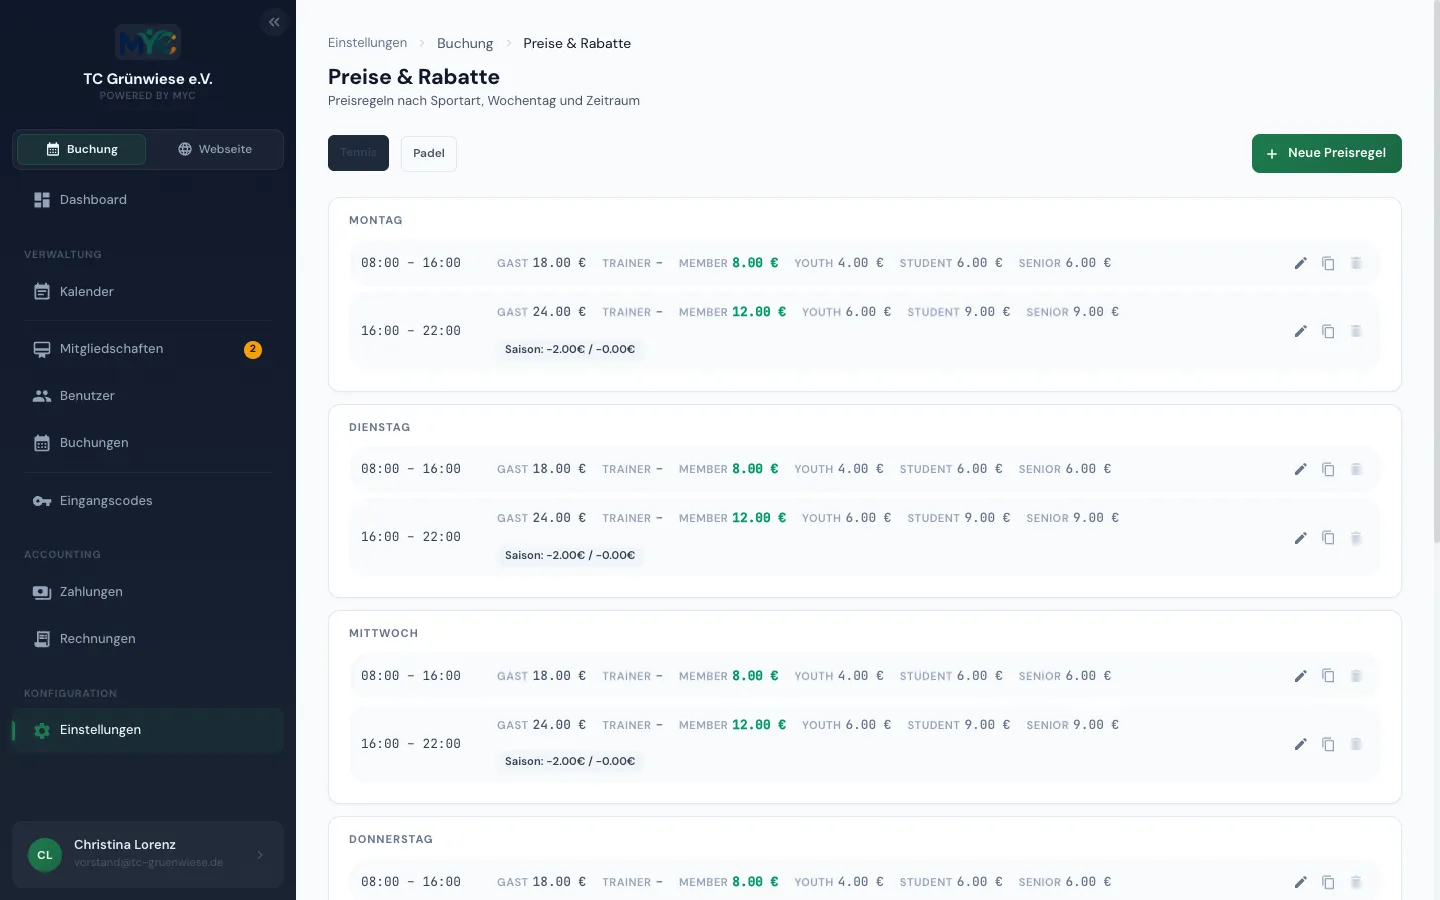This screenshot has height=900, width=1440.
Task: Expand Christina Lorenz account menu chevron
Action: [x=260, y=855]
